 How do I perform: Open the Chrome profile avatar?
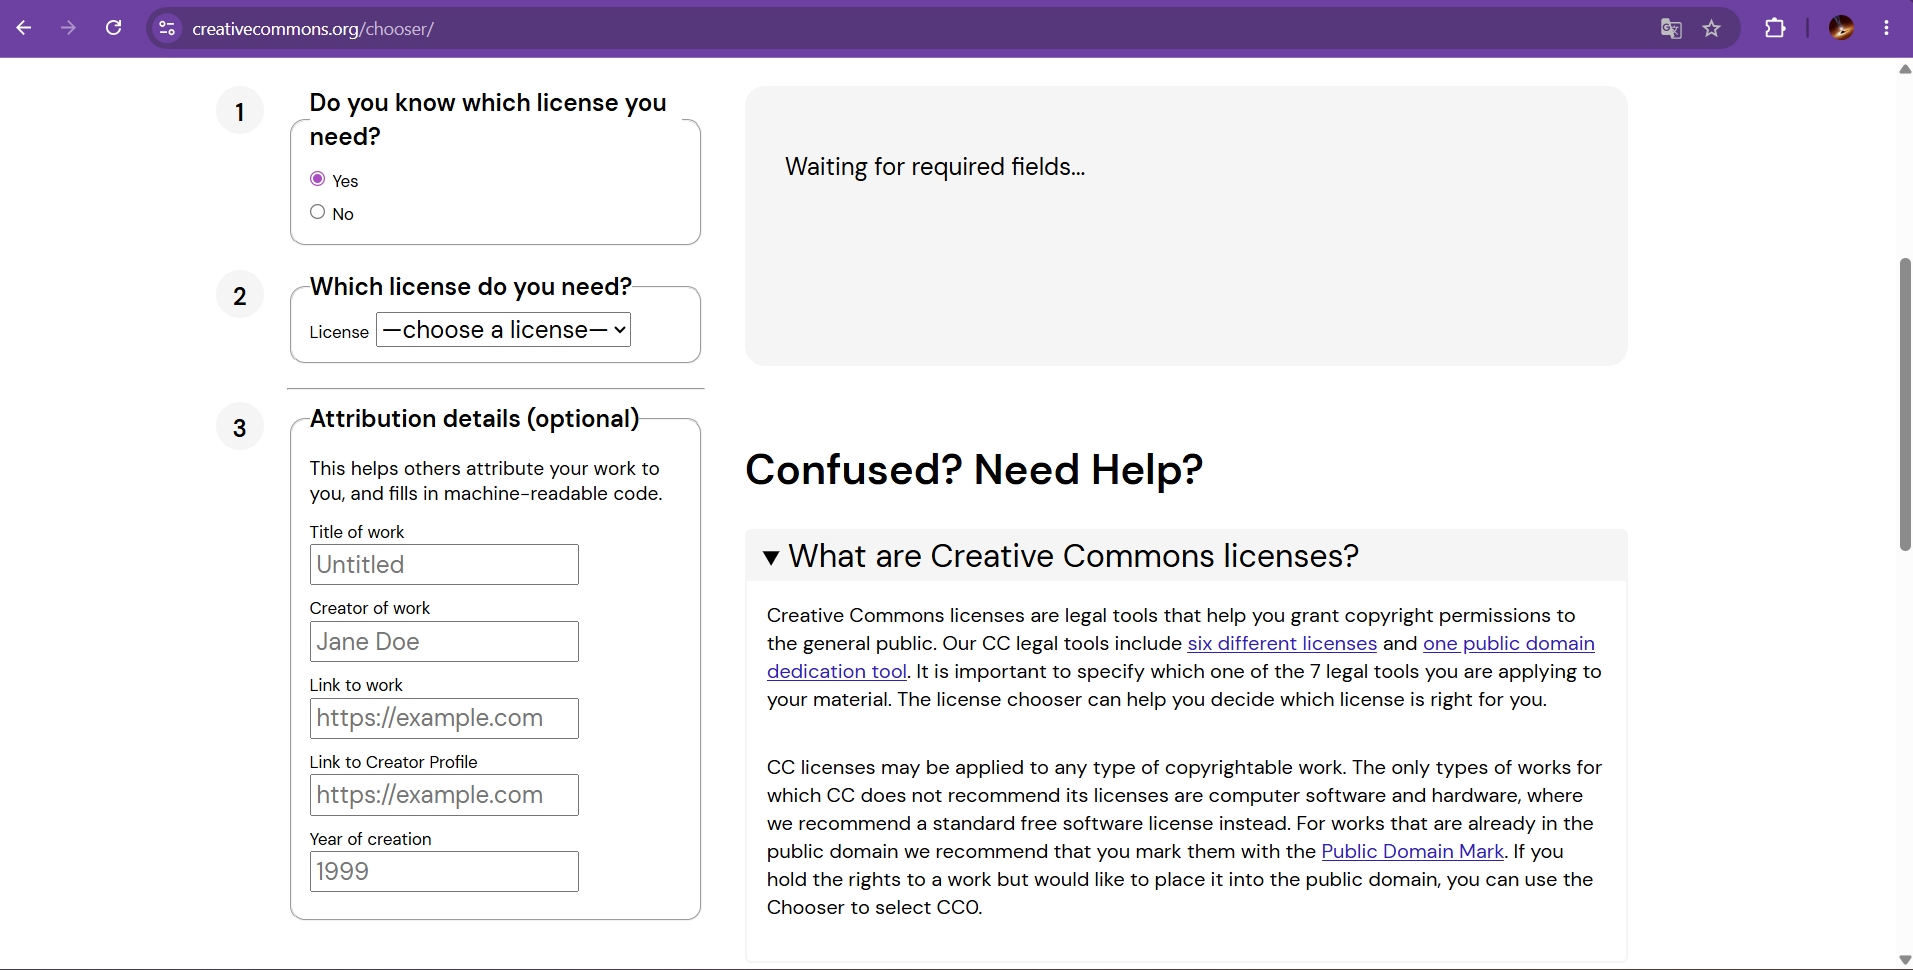click(1841, 28)
